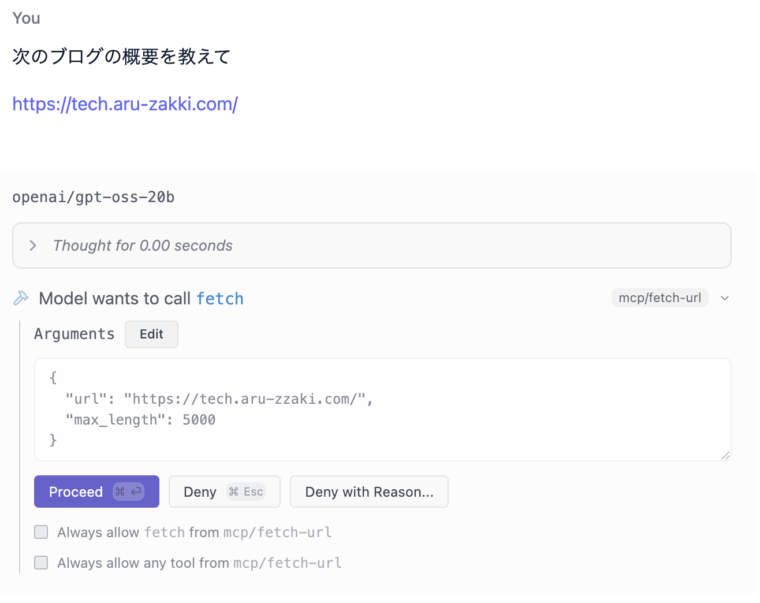Image resolution: width=760 pixels, height=603 pixels.
Task: Click the mcp/fetch-url badge
Action: pyautogui.click(x=659, y=298)
